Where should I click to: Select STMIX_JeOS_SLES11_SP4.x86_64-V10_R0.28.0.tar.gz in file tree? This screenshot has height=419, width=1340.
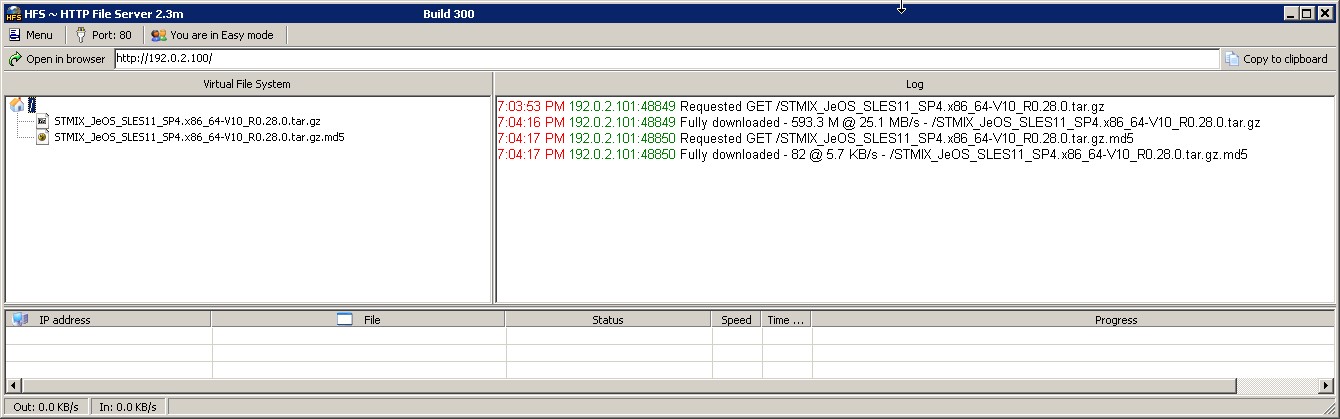(187, 121)
